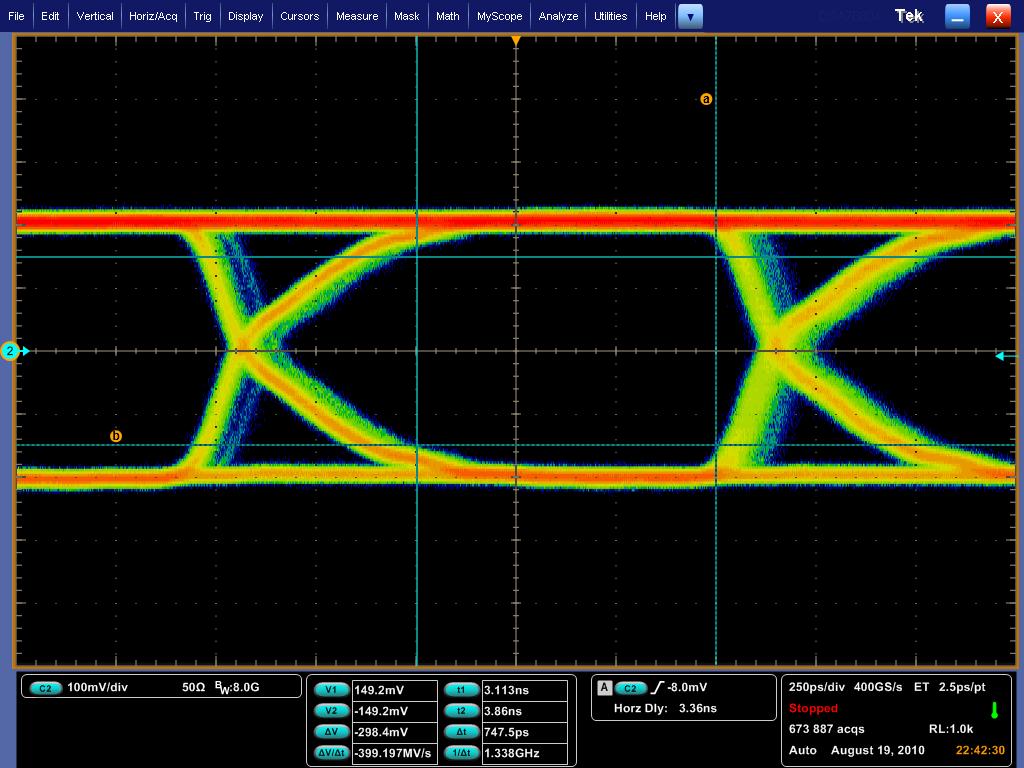This screenshot has width=1024, height=768.
Task: Click the Stopped acquisition status text
Action: coord(813,708)
